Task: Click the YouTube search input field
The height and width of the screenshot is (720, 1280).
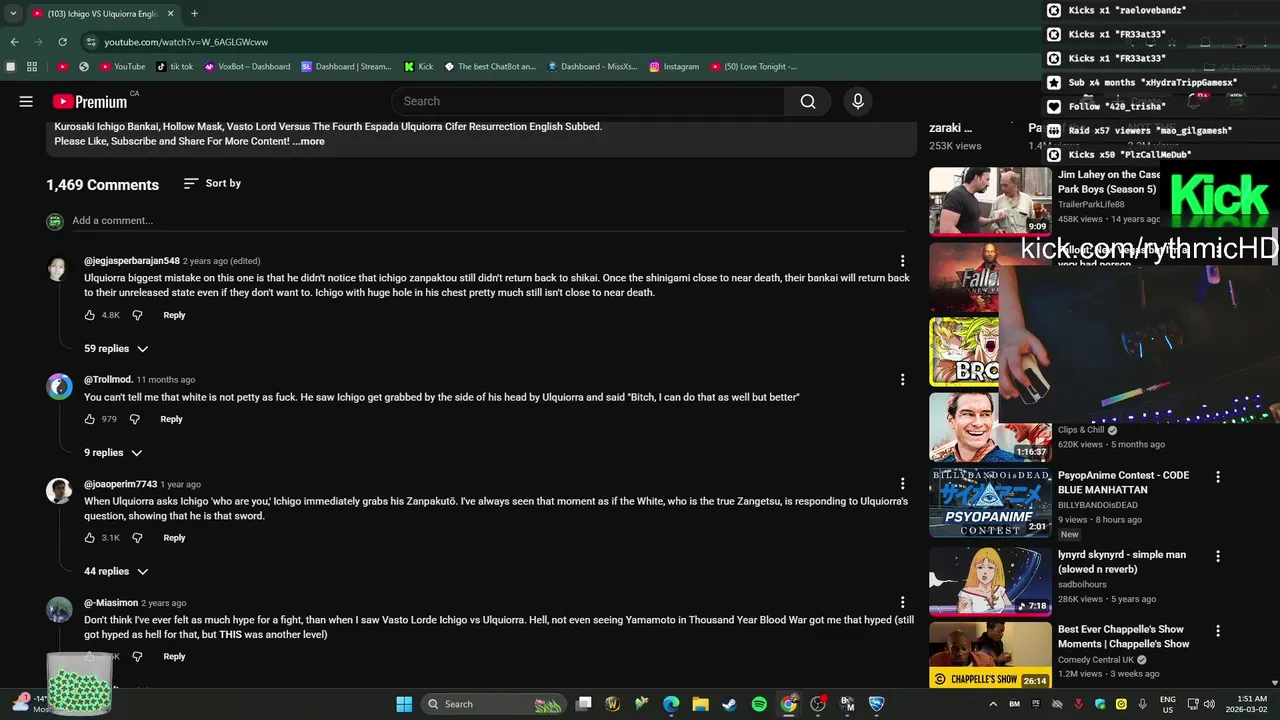Action: point(589,101)
